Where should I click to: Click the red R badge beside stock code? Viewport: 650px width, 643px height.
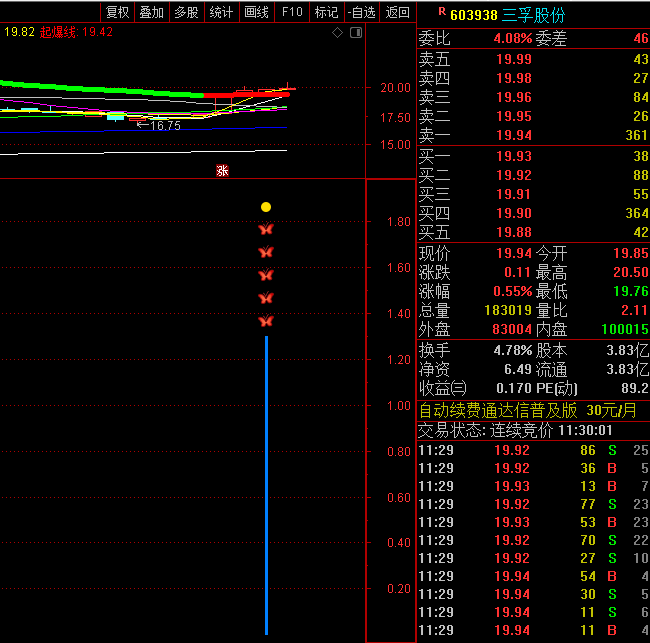point(442,12)
